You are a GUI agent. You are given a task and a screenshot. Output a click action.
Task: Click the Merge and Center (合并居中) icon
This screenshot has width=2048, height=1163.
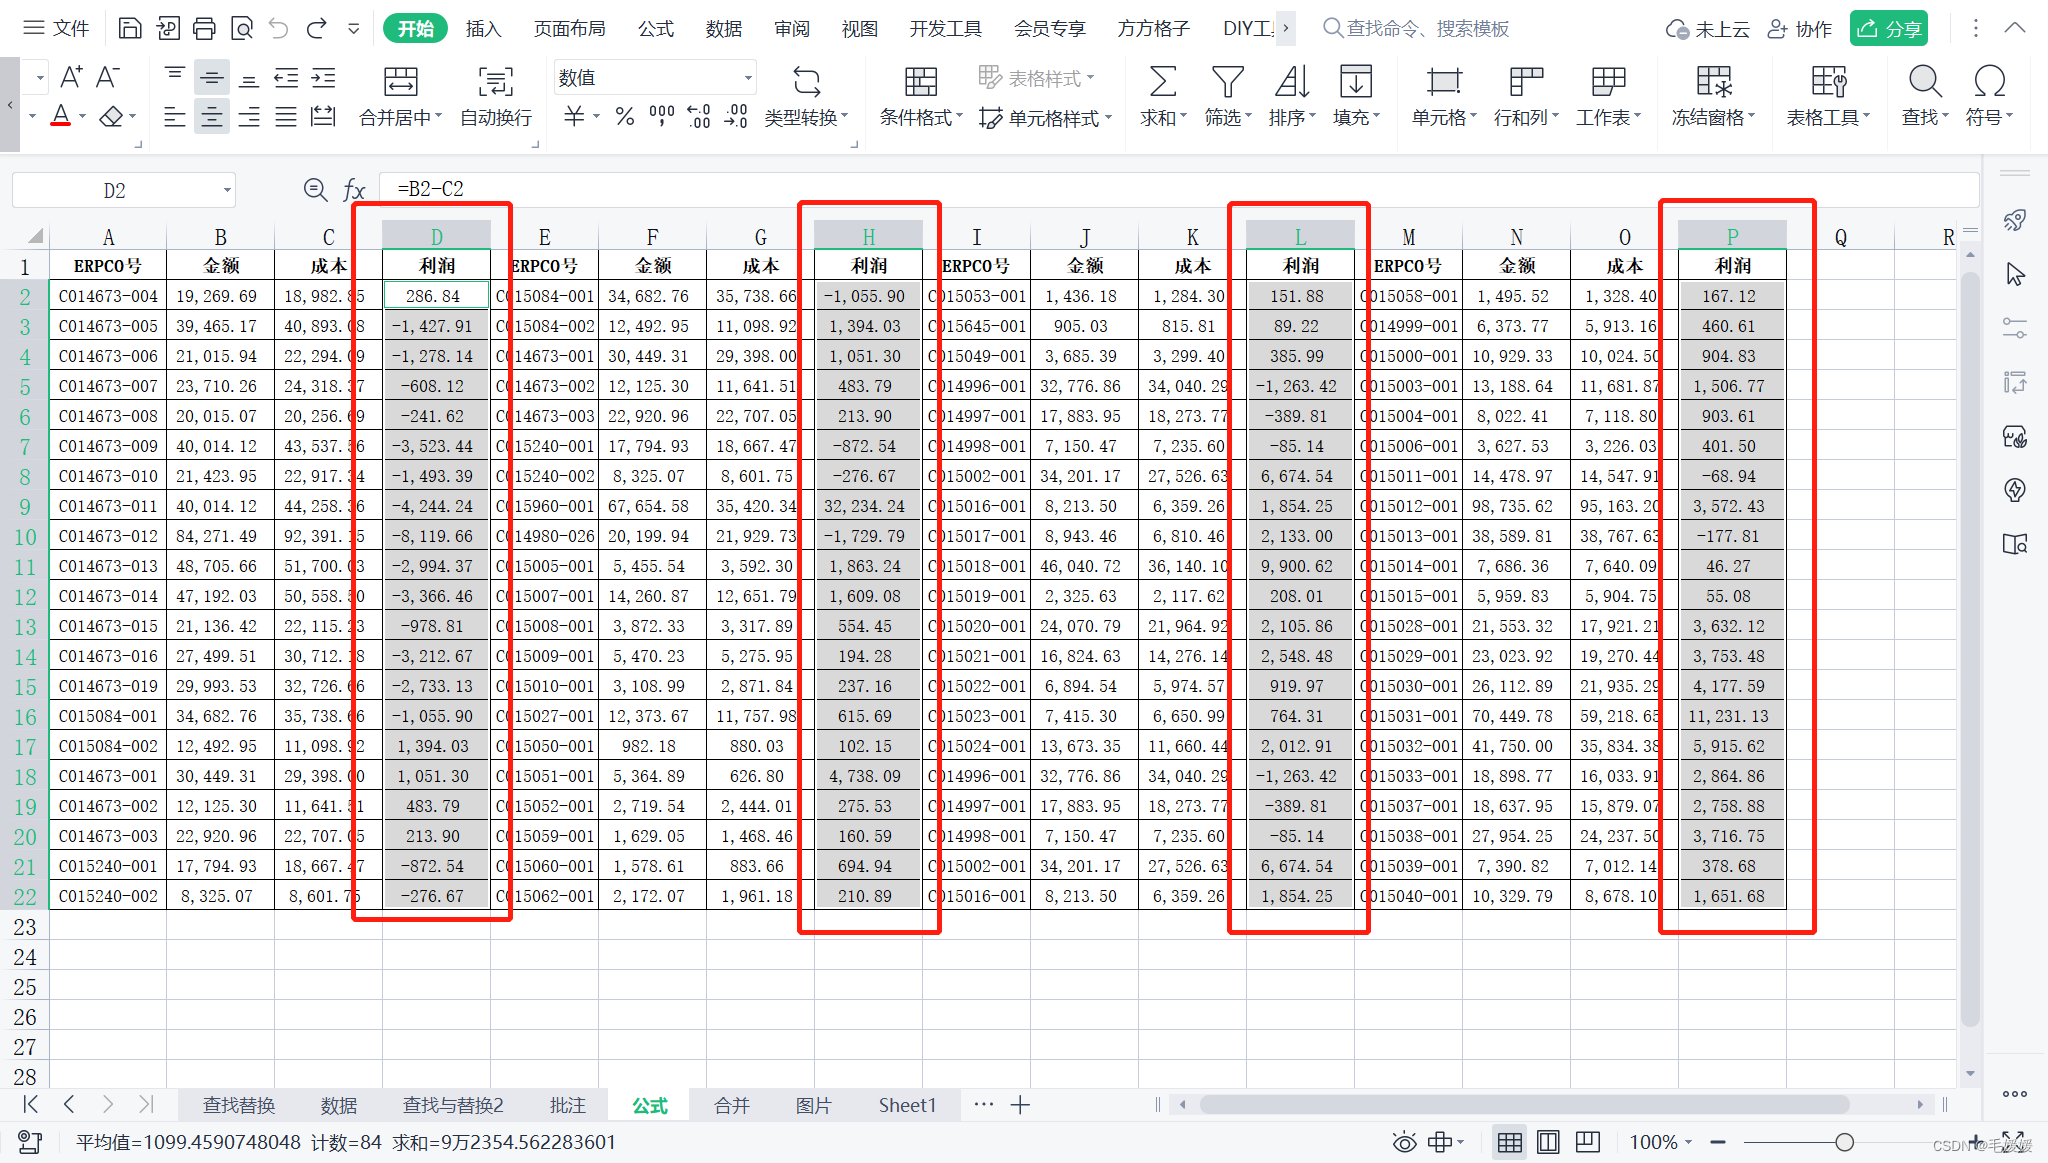pyautogui.click(x=400, y=82)
